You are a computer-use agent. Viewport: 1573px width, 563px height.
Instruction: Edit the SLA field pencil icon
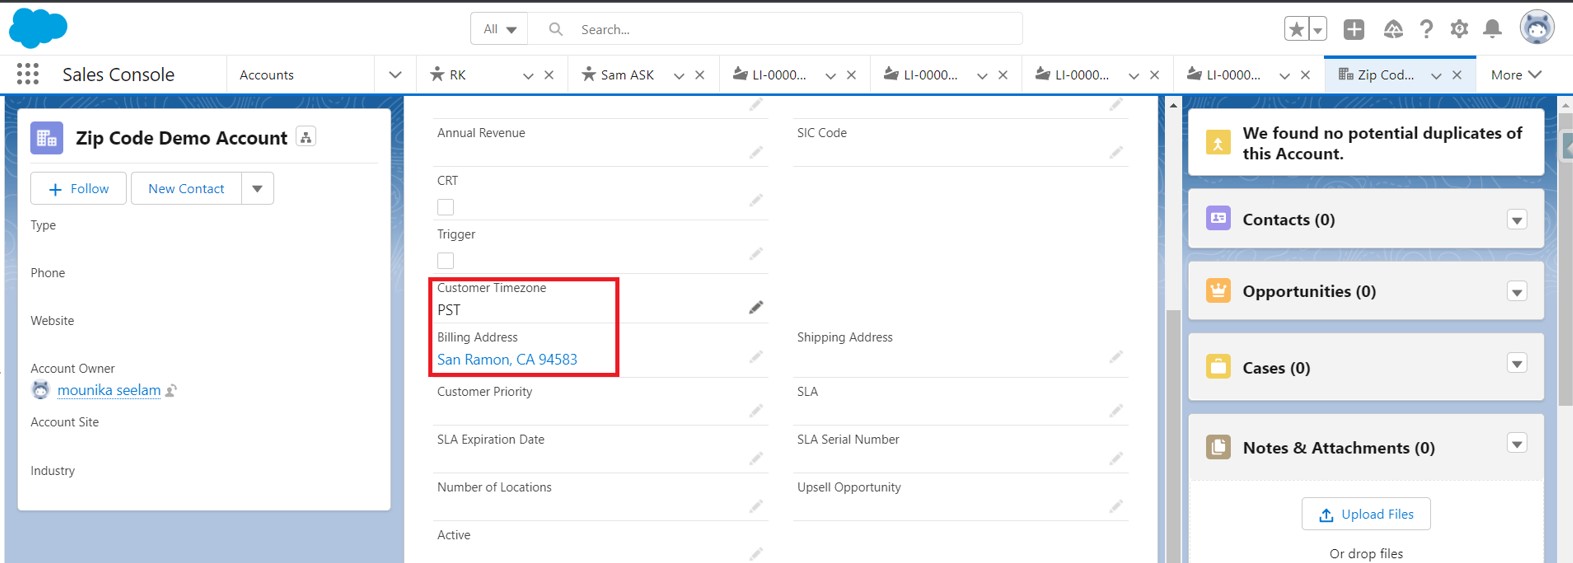1116,411
